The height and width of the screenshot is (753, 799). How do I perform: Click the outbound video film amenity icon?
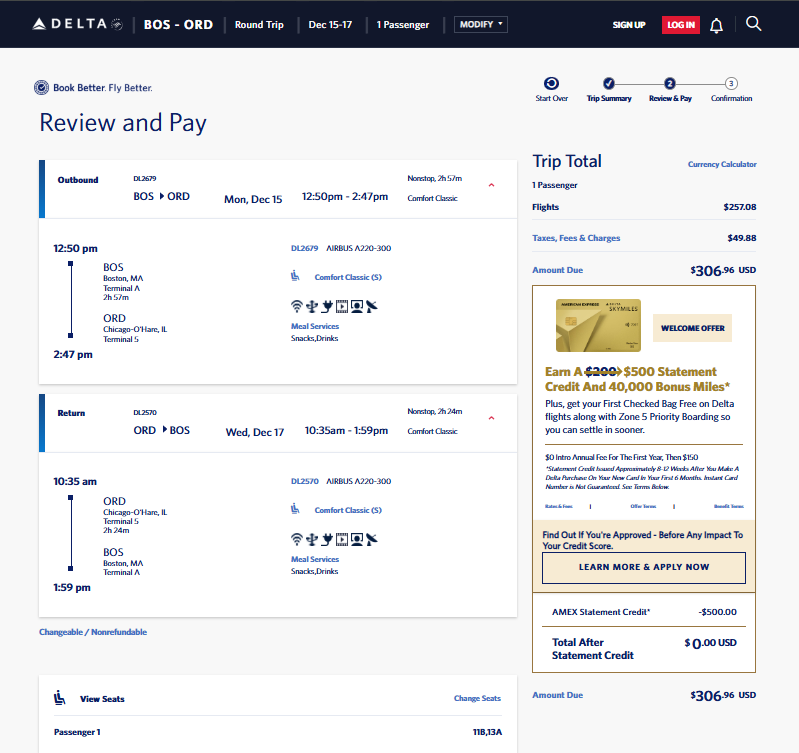pyautogui.click(x=342, y=306)
